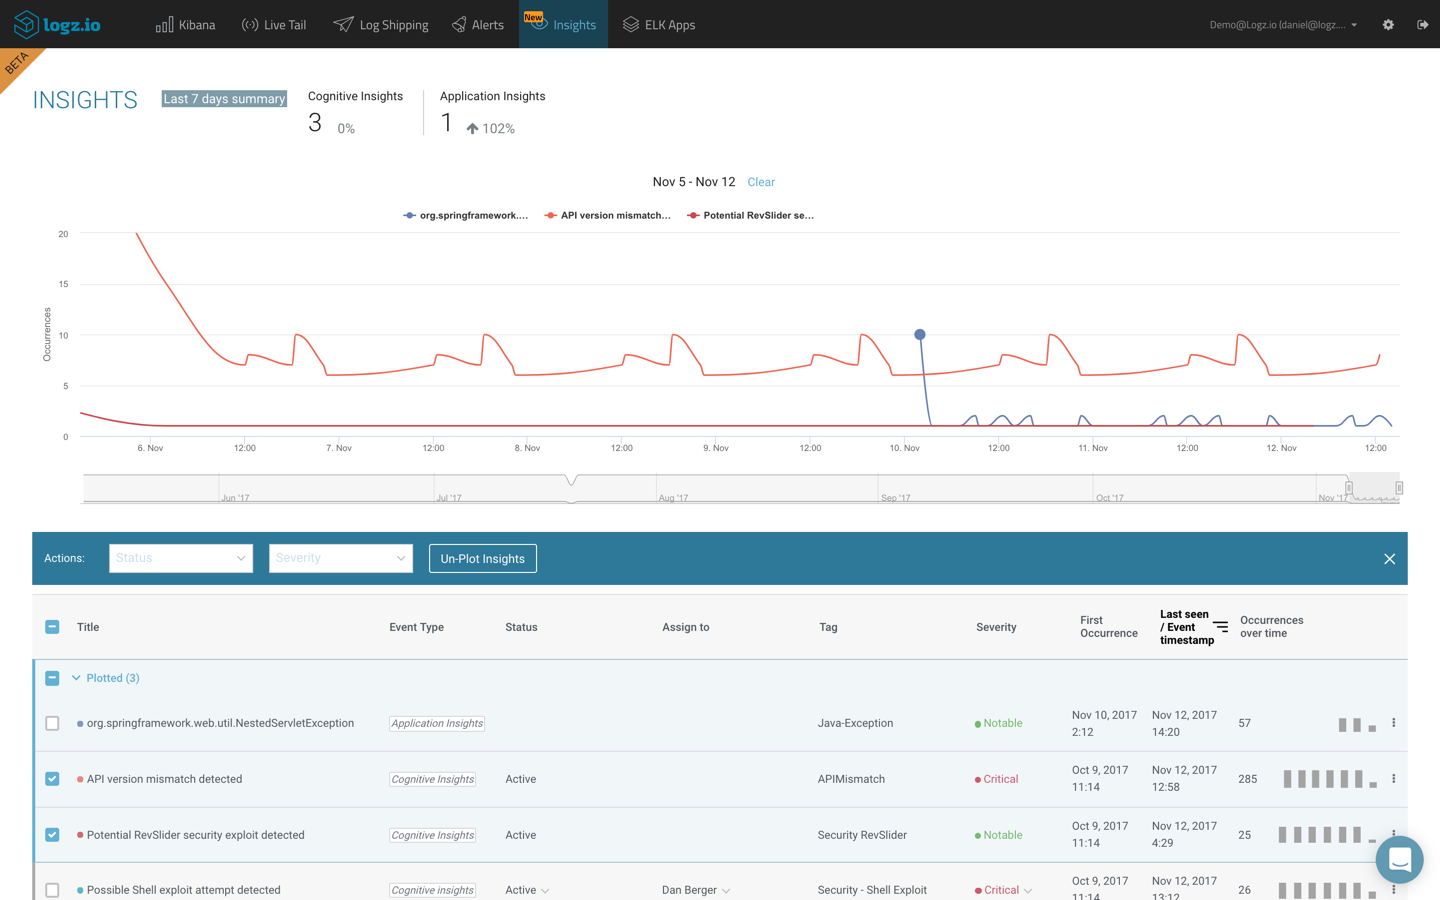Open org.springframework.web.util.NestedServletException insight
The width and height of the screenshot is (1440, 900).
click(220, 723)
